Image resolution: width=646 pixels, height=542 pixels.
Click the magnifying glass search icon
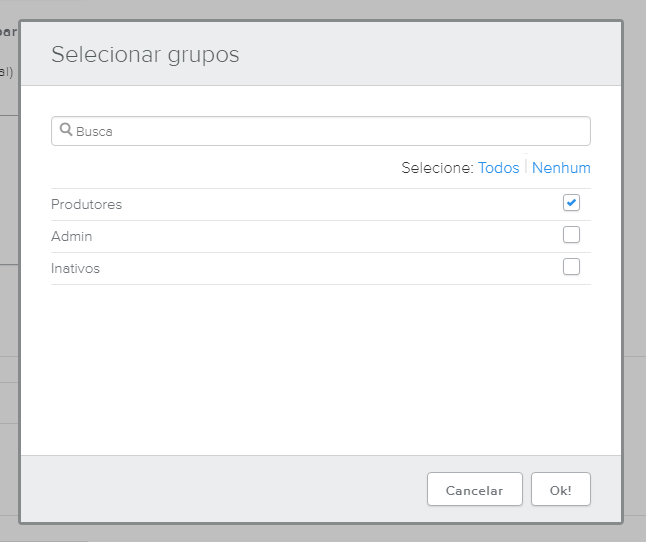click(x=66, y=130)
